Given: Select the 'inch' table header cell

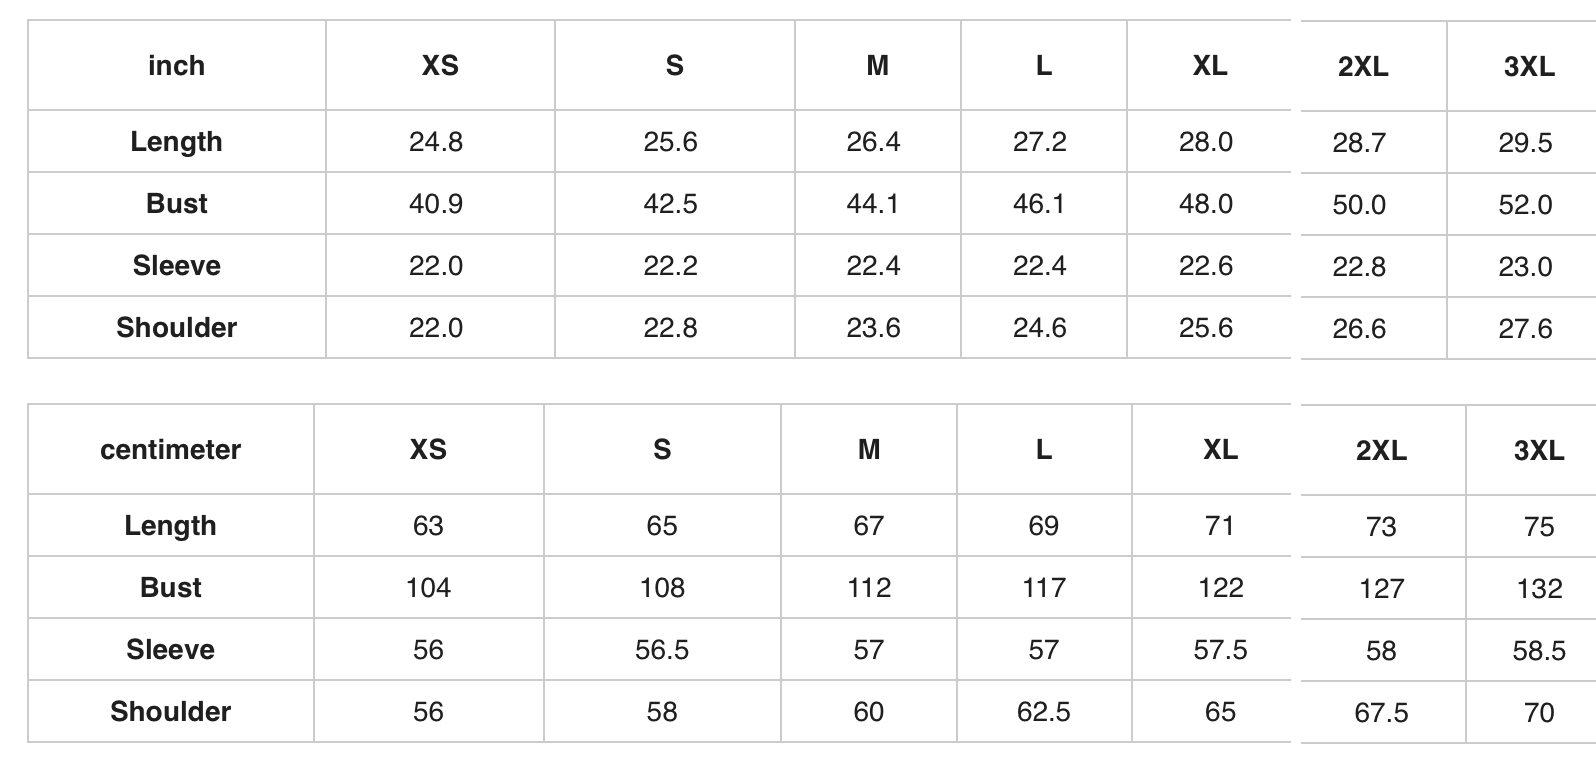Looking at the screenshot, I should [x=176, y=66].
